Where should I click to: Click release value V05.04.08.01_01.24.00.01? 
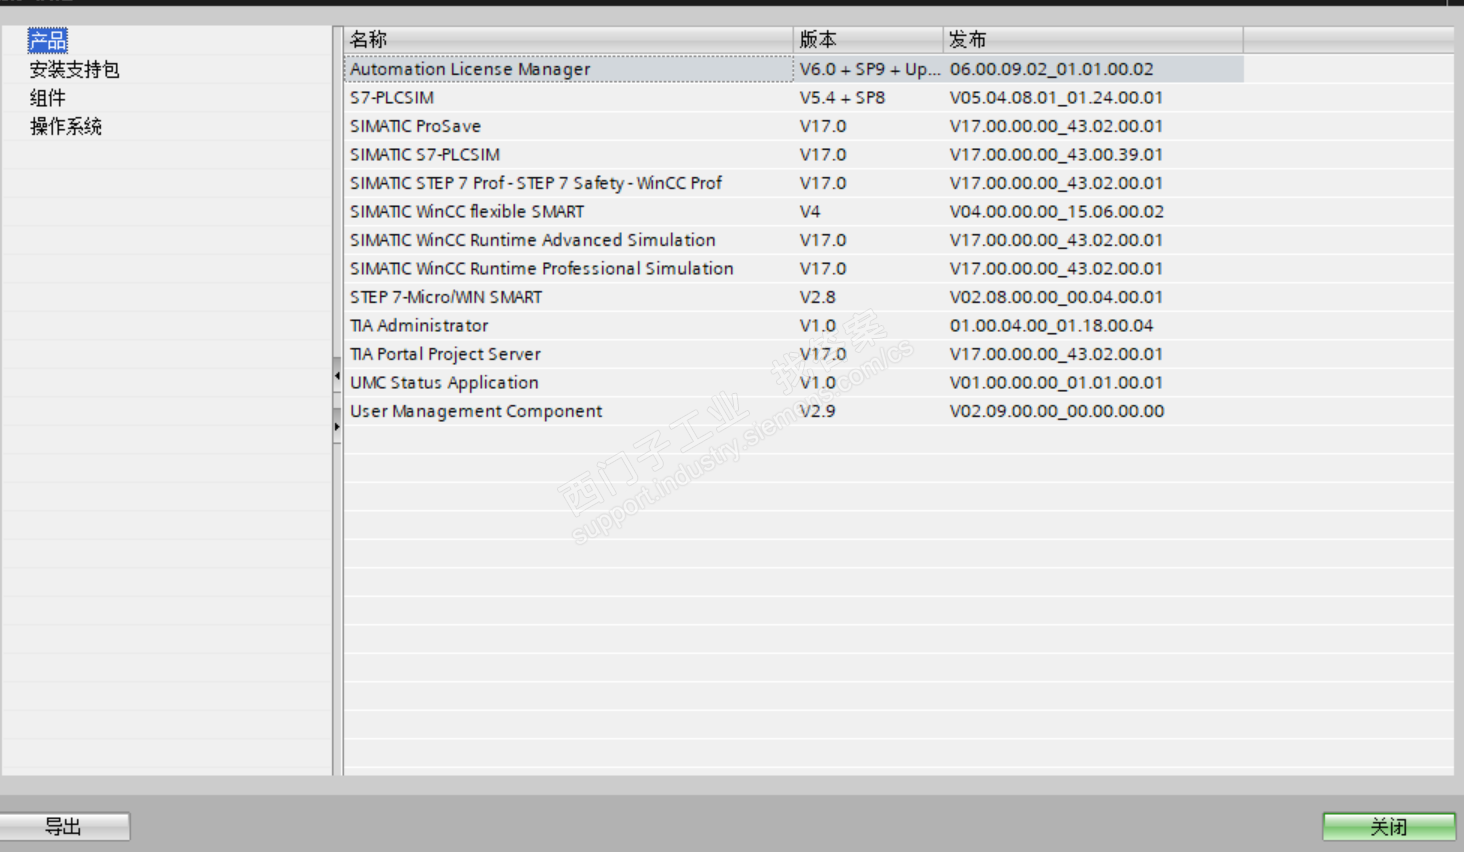1056,98
